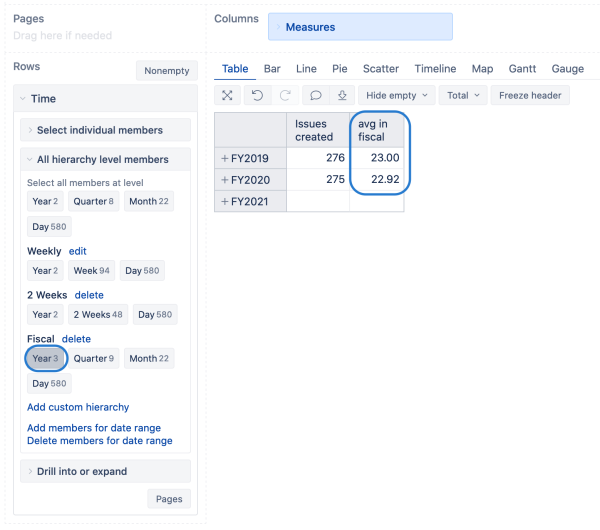Click the 275 cell for FY2020

tap(318, 179)
